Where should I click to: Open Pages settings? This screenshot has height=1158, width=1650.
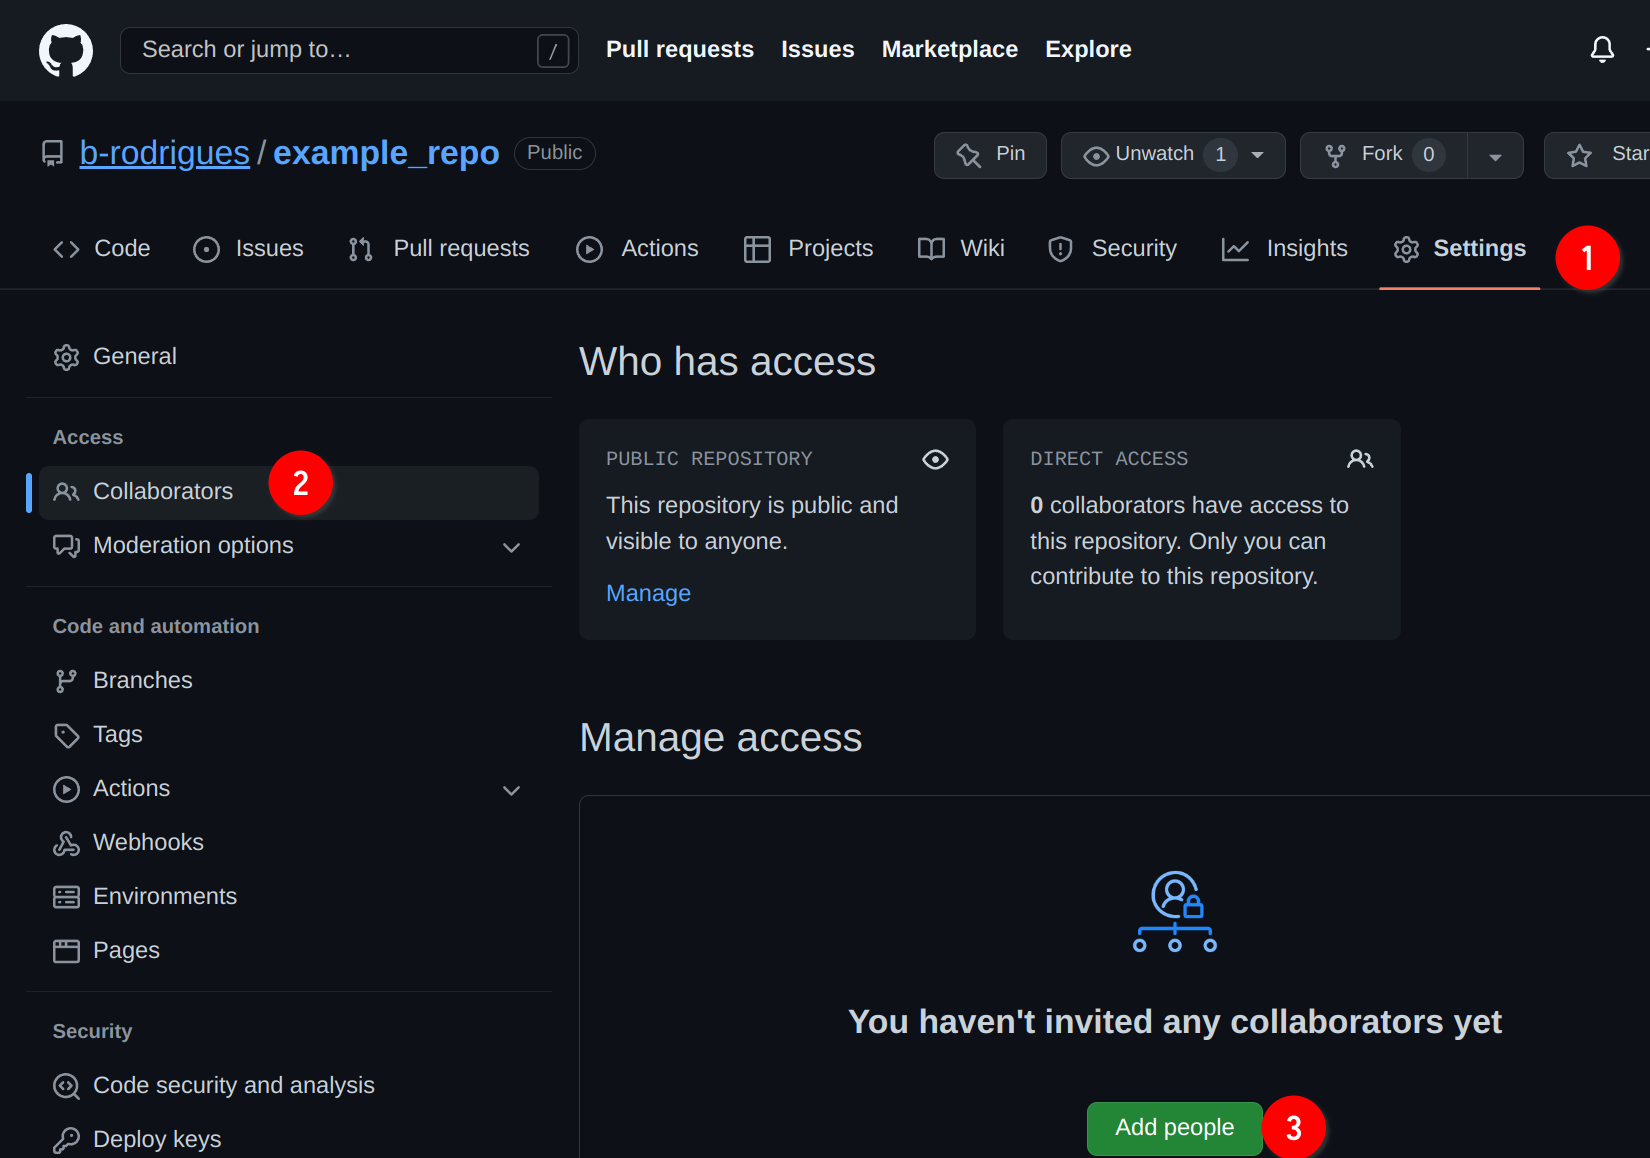click(x=289, y=951)
